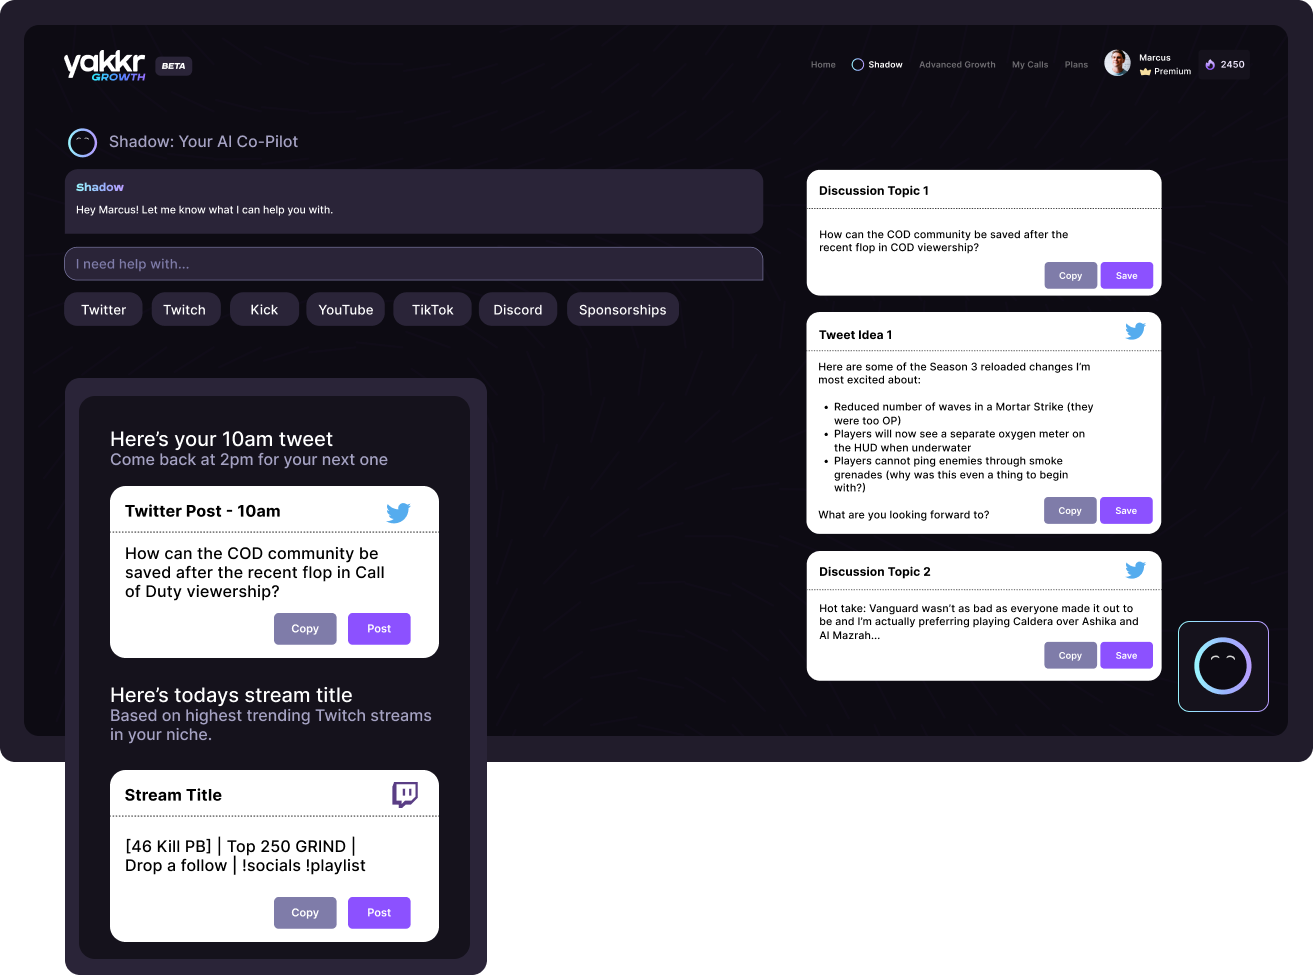Image resolution: width=1313 pixels, height=975 pixels.
Task: Copy Tweet Idea 1 text
Action: point(1070,511)
